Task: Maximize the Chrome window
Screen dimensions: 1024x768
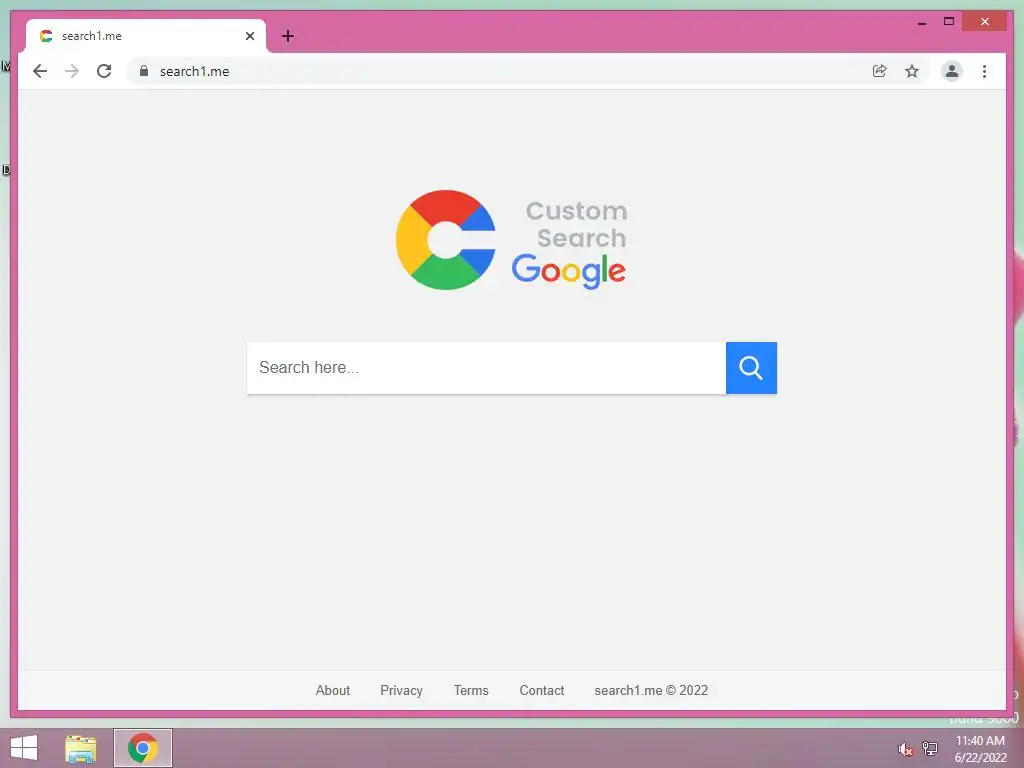Action: [949, 22]
